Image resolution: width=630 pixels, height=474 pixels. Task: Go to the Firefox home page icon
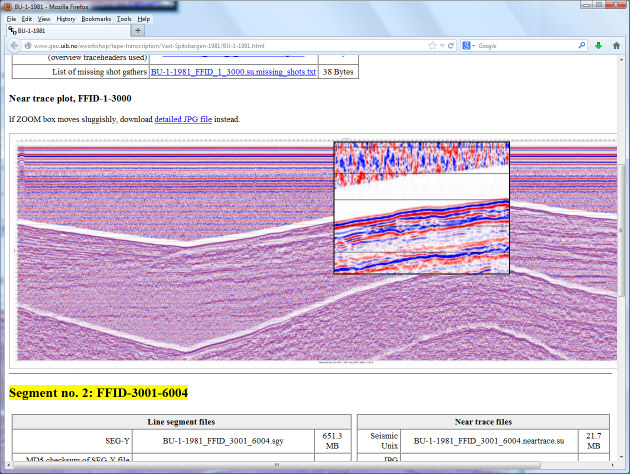pos(615,46)
